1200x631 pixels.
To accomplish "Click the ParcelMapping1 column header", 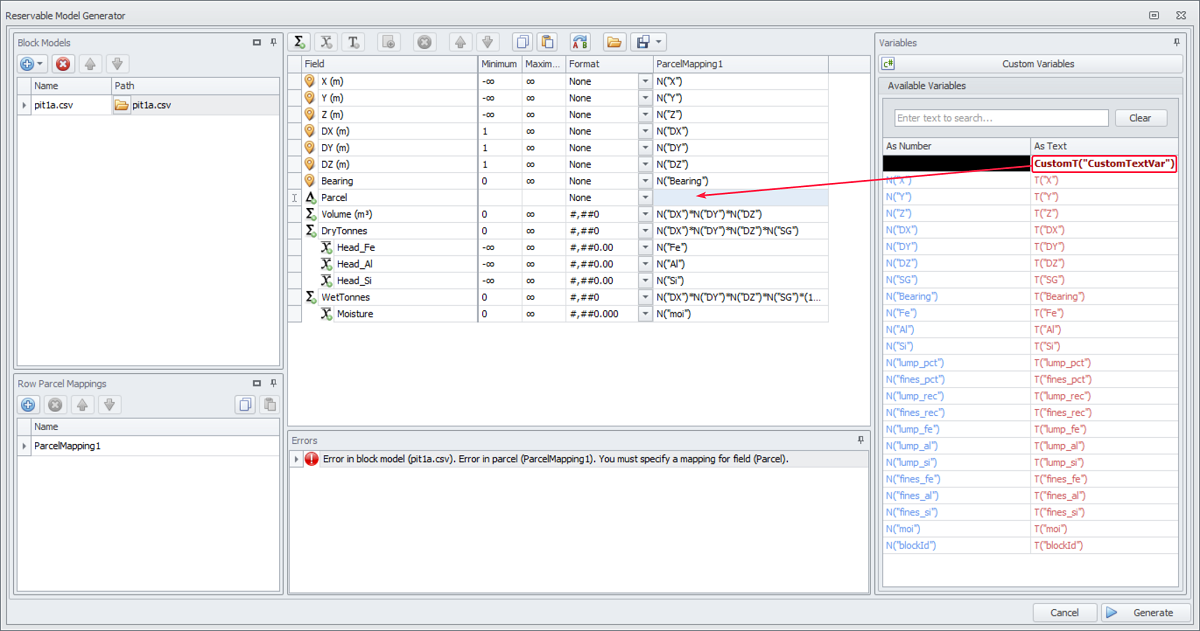I will [740, 64].
